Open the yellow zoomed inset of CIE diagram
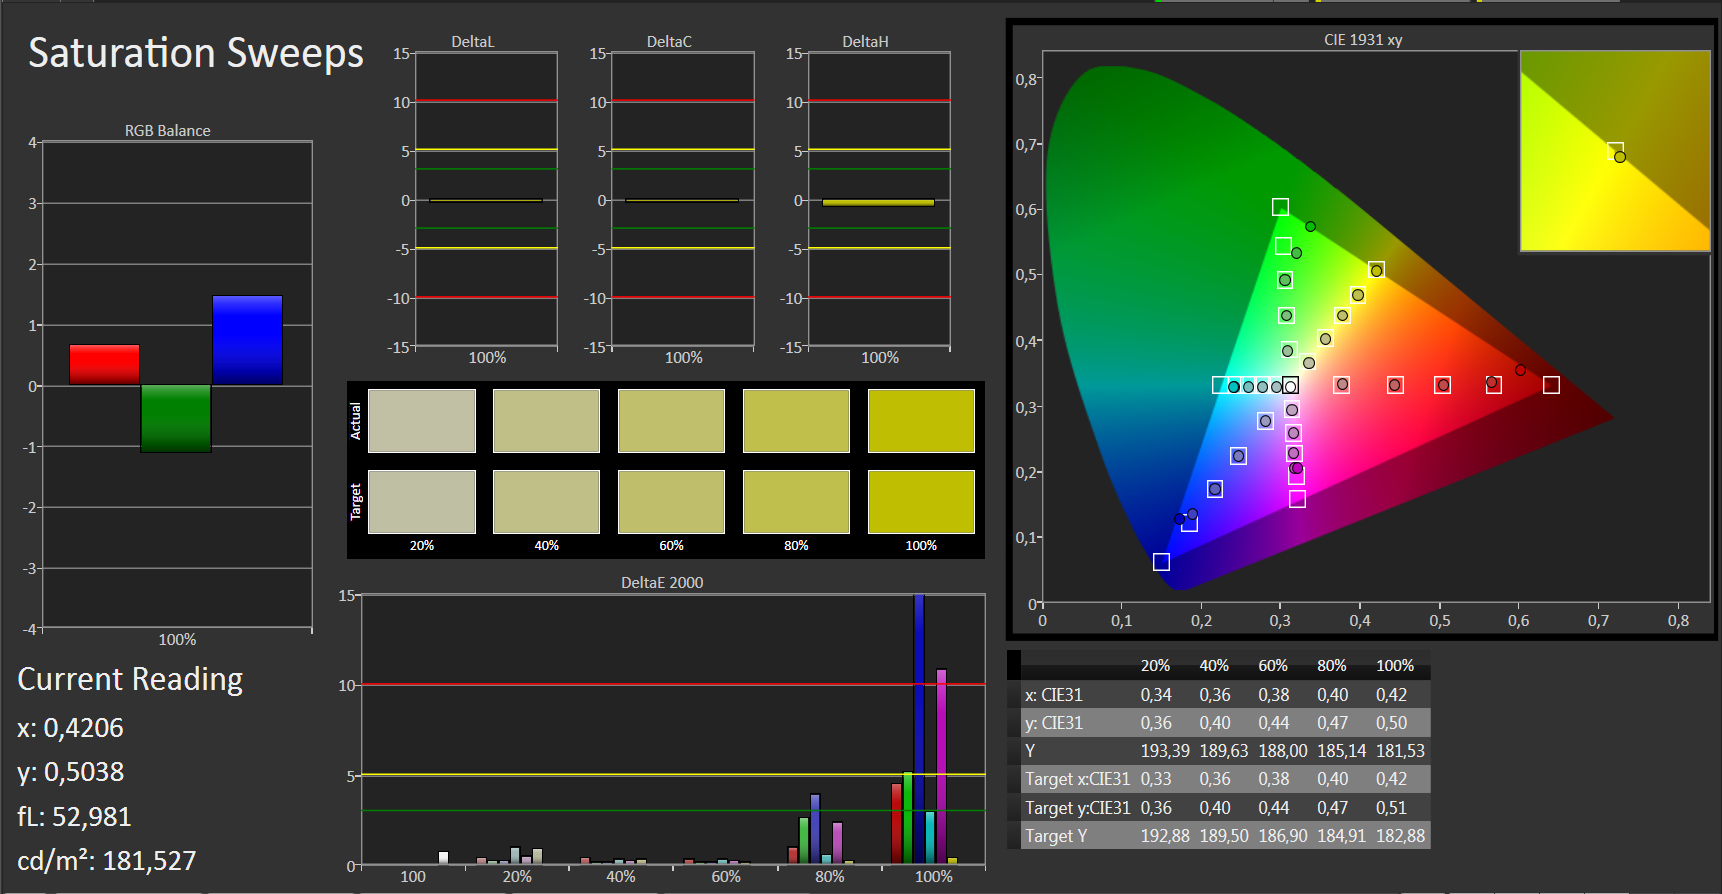Viewport: 1722px width, 894px height. tap(1615, 151)
